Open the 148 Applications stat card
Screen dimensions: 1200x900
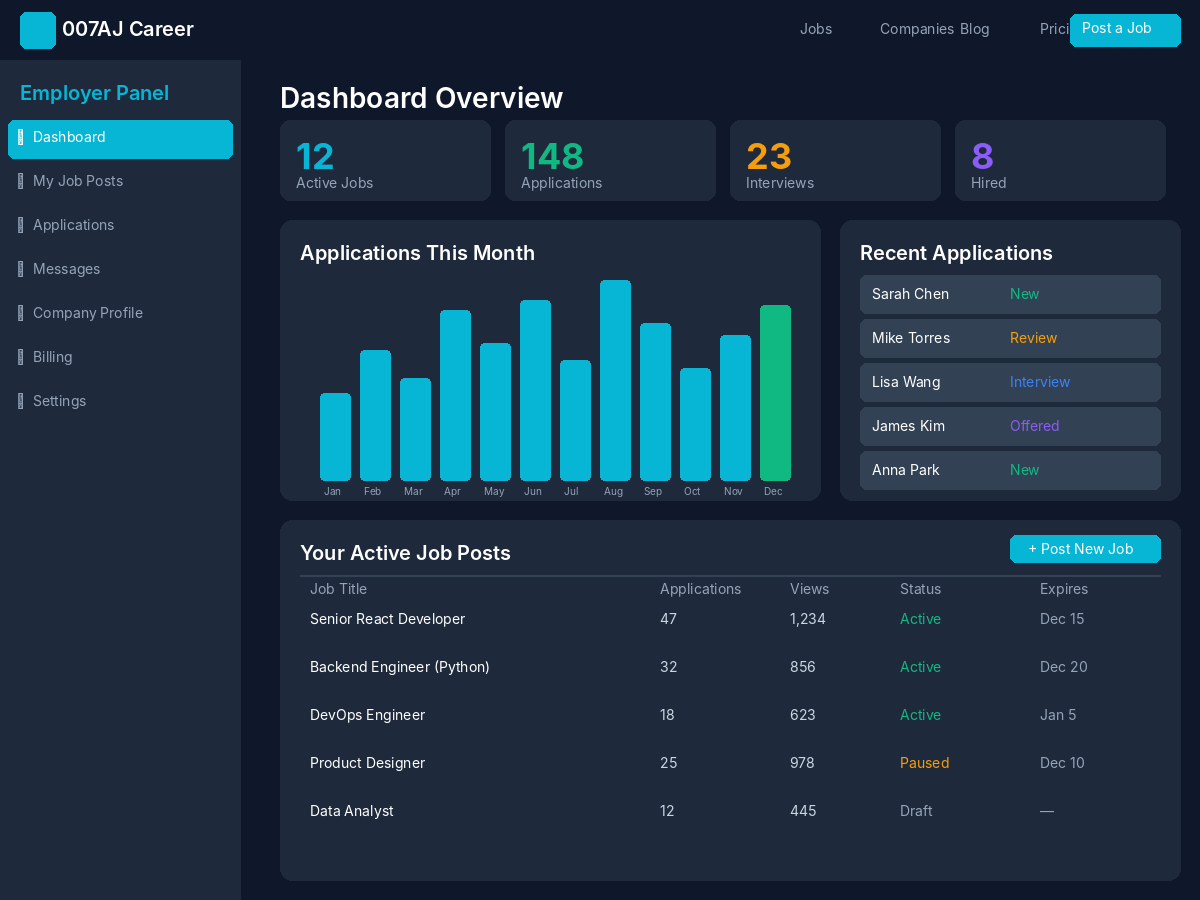[610, 160]
